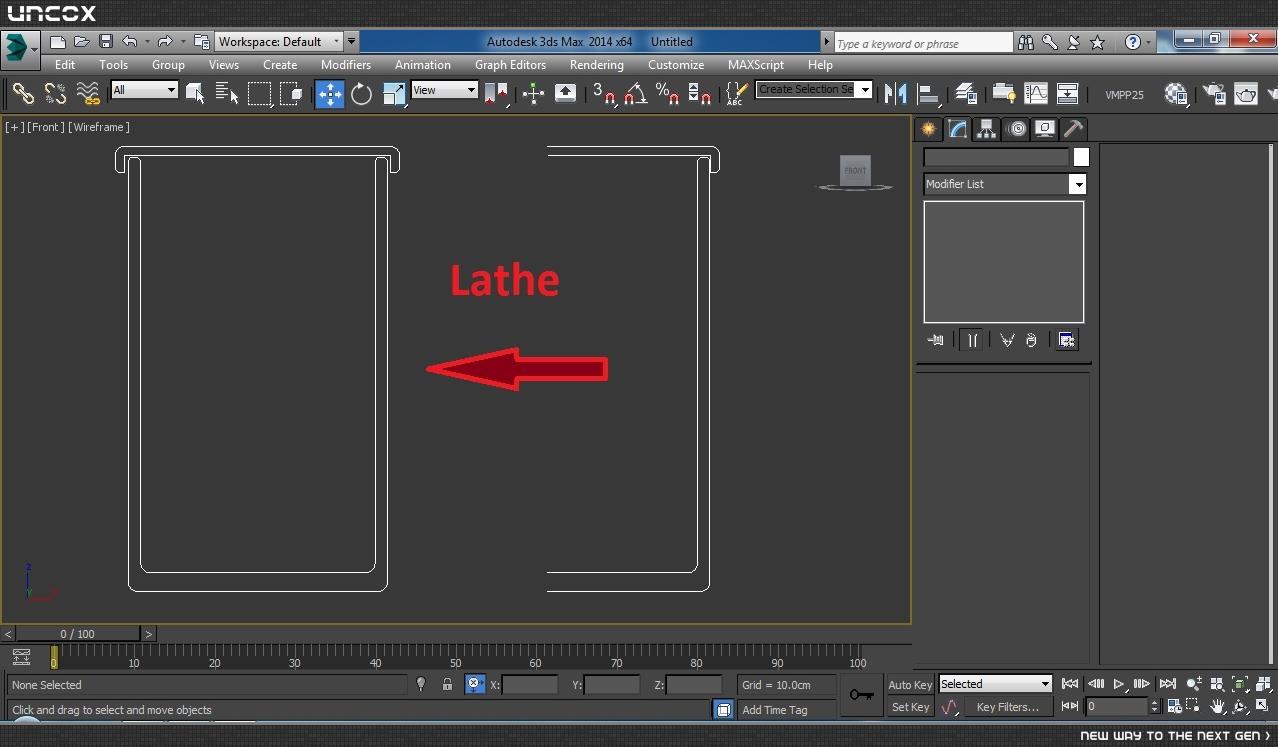
Task: Switch to the Hierarchy command panel tab
Action: click(x=987, y=129)
